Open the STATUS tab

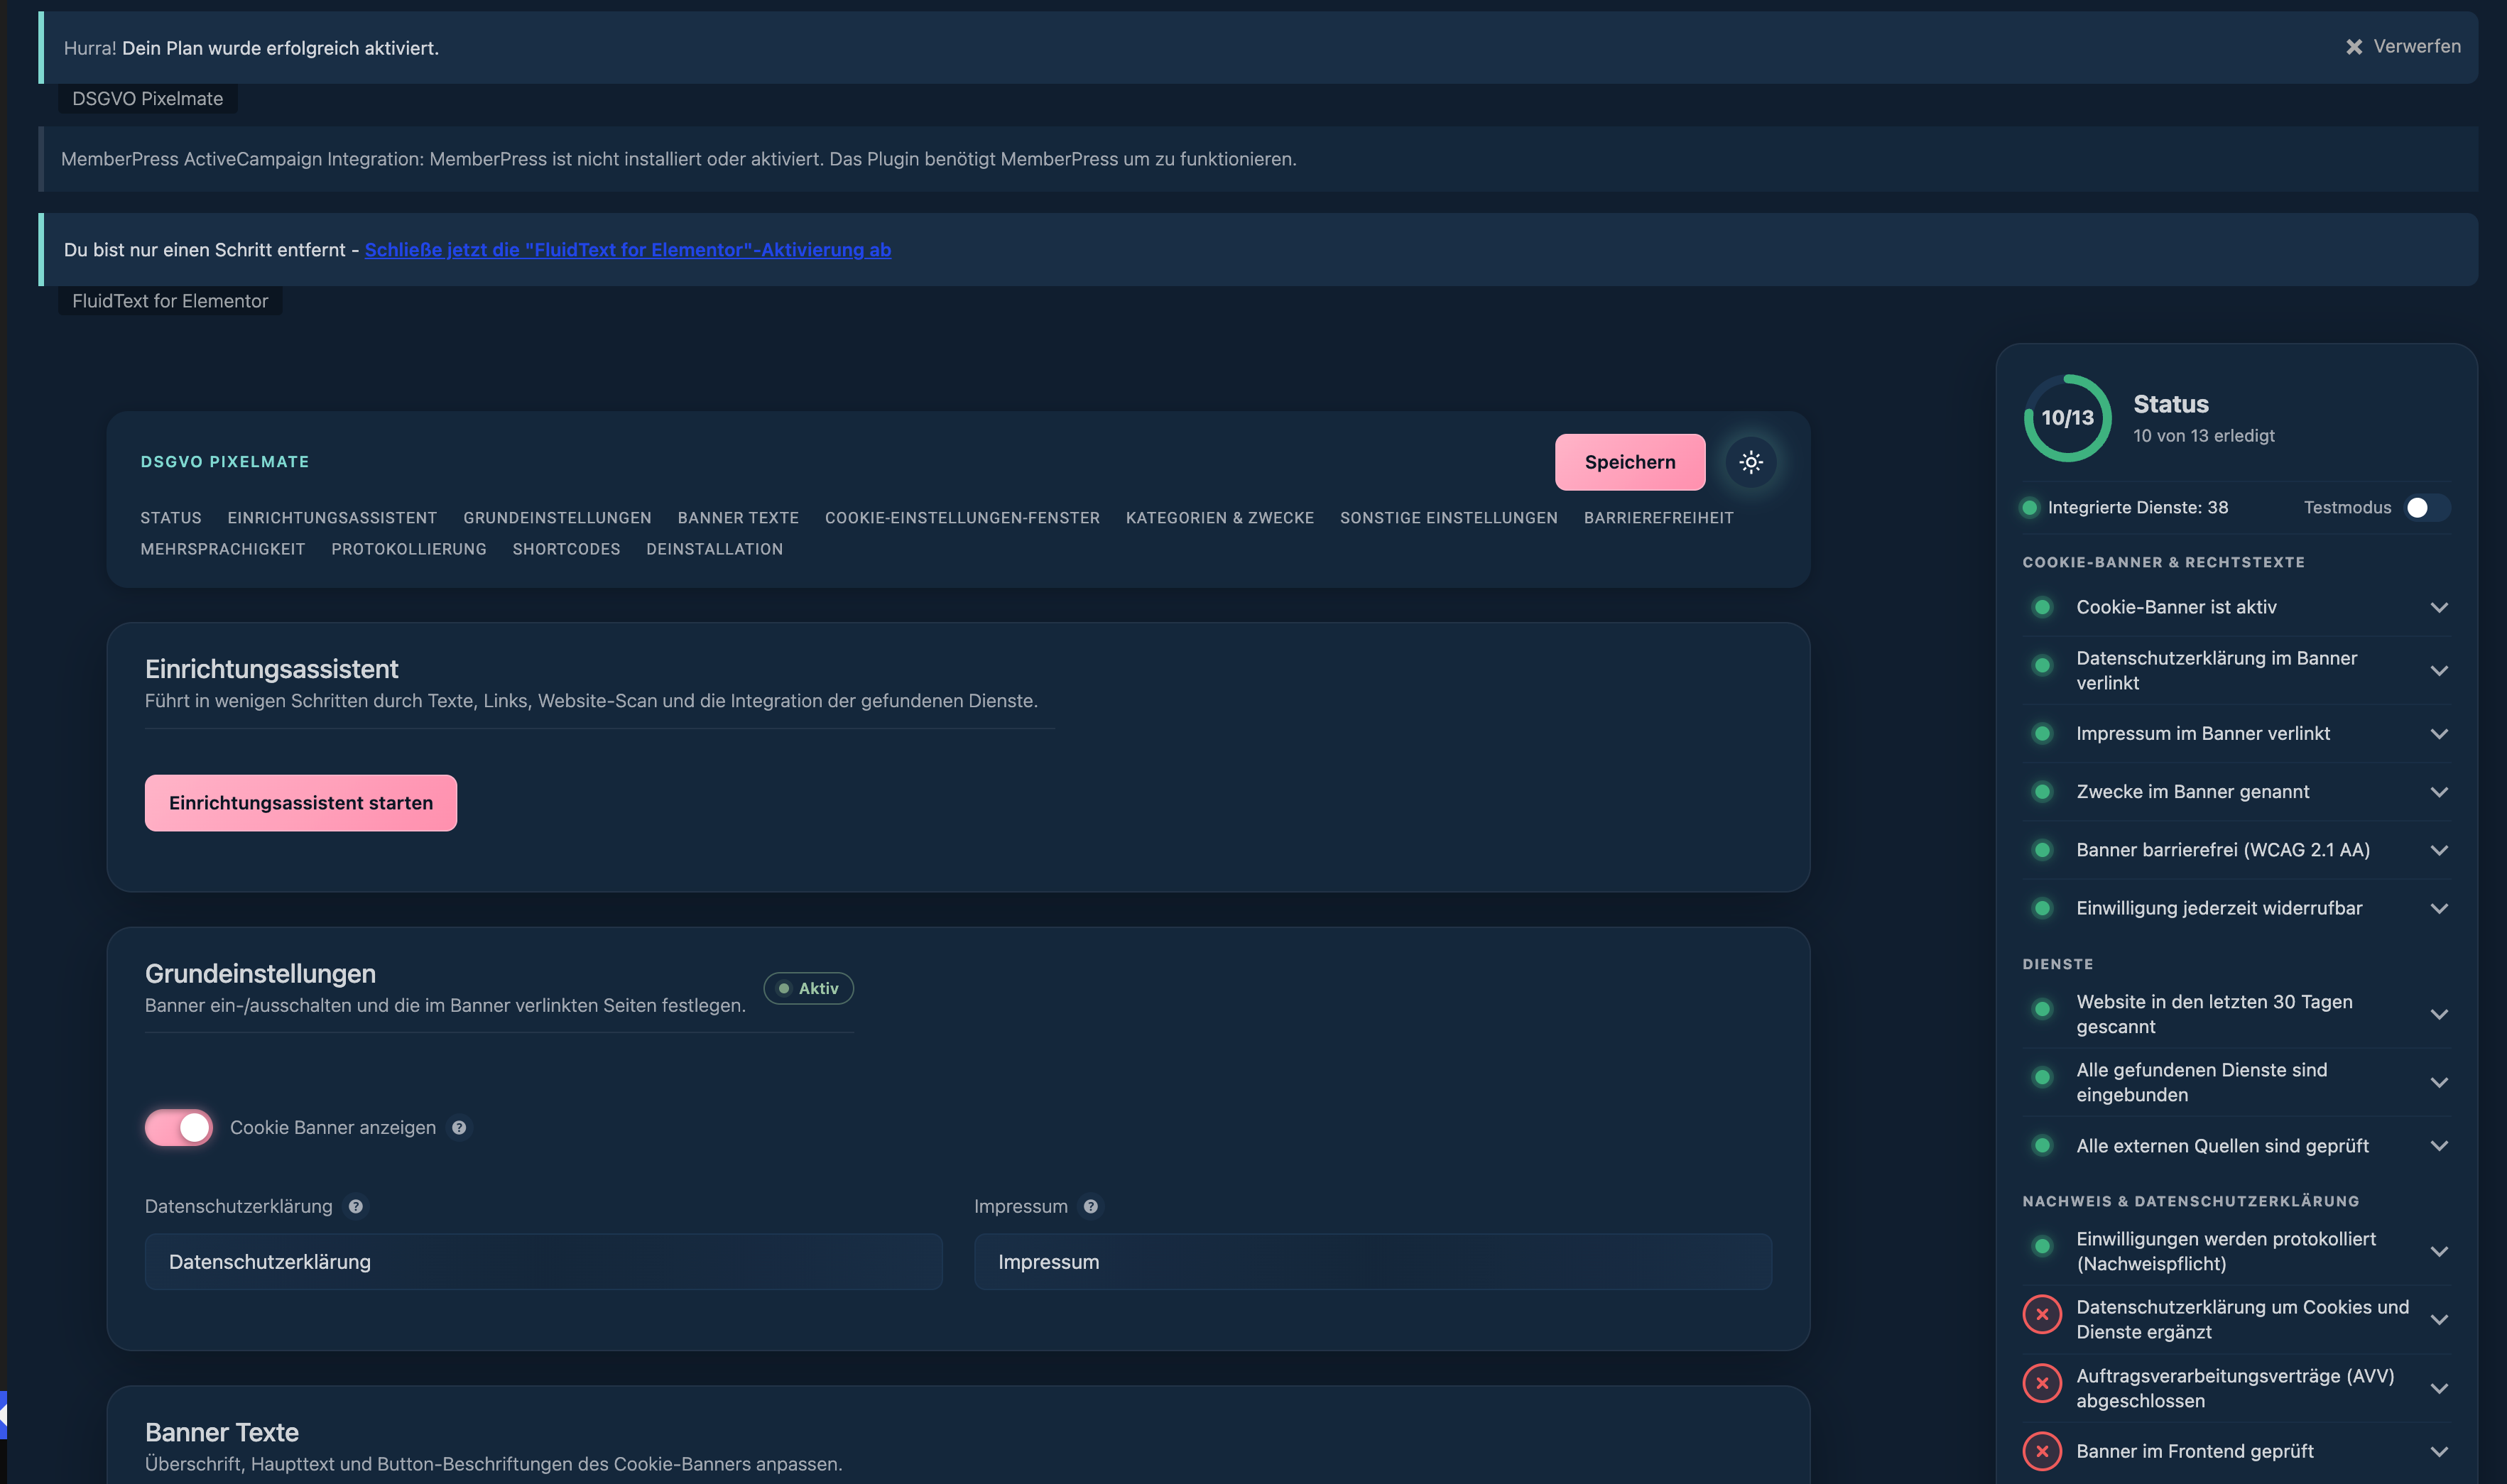point(171,518)
